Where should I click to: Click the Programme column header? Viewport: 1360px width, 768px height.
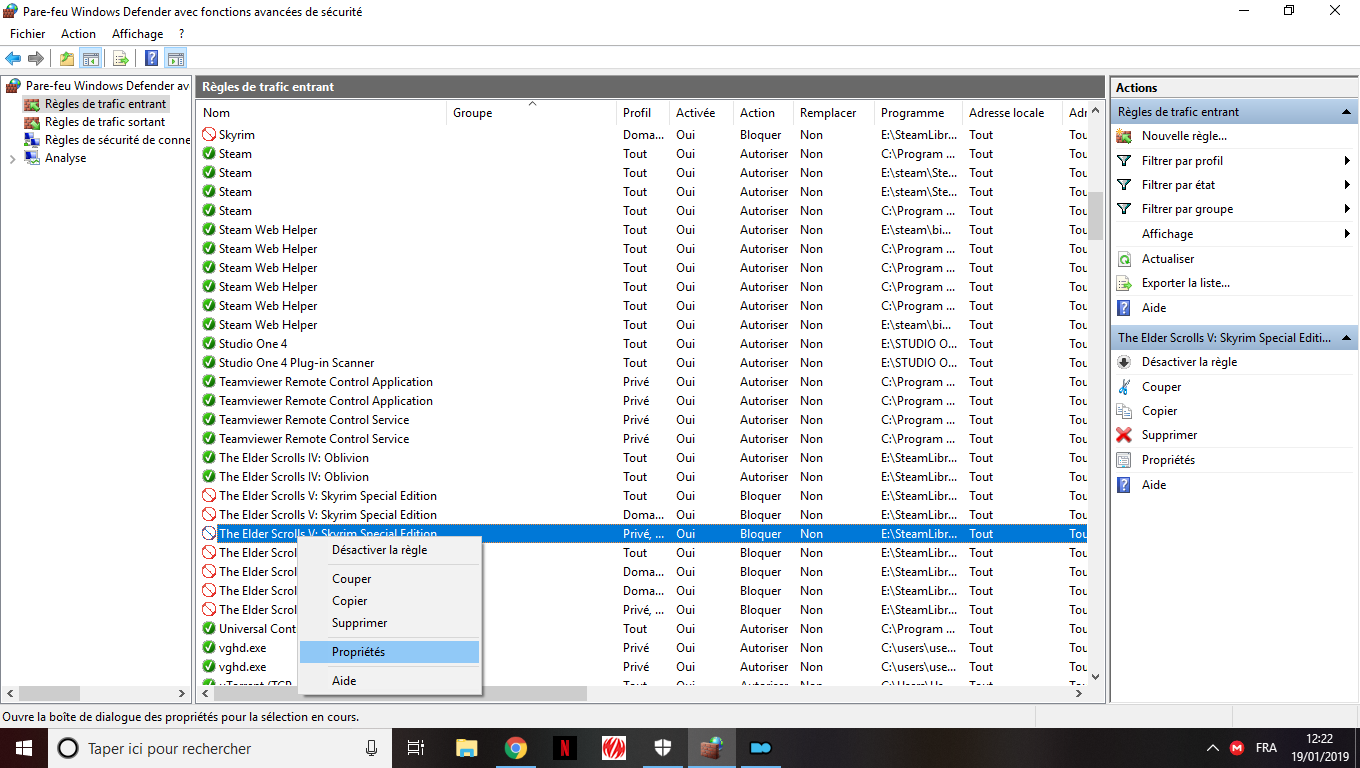click(912, 113)
